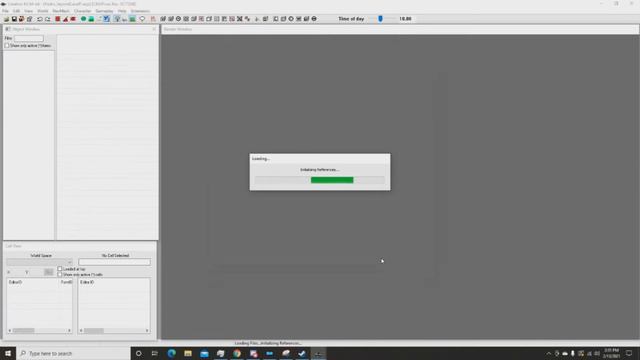This screenshot has width=640, height=360.
Task: Open the notification center icon
Action: click(x=629, y=353)
